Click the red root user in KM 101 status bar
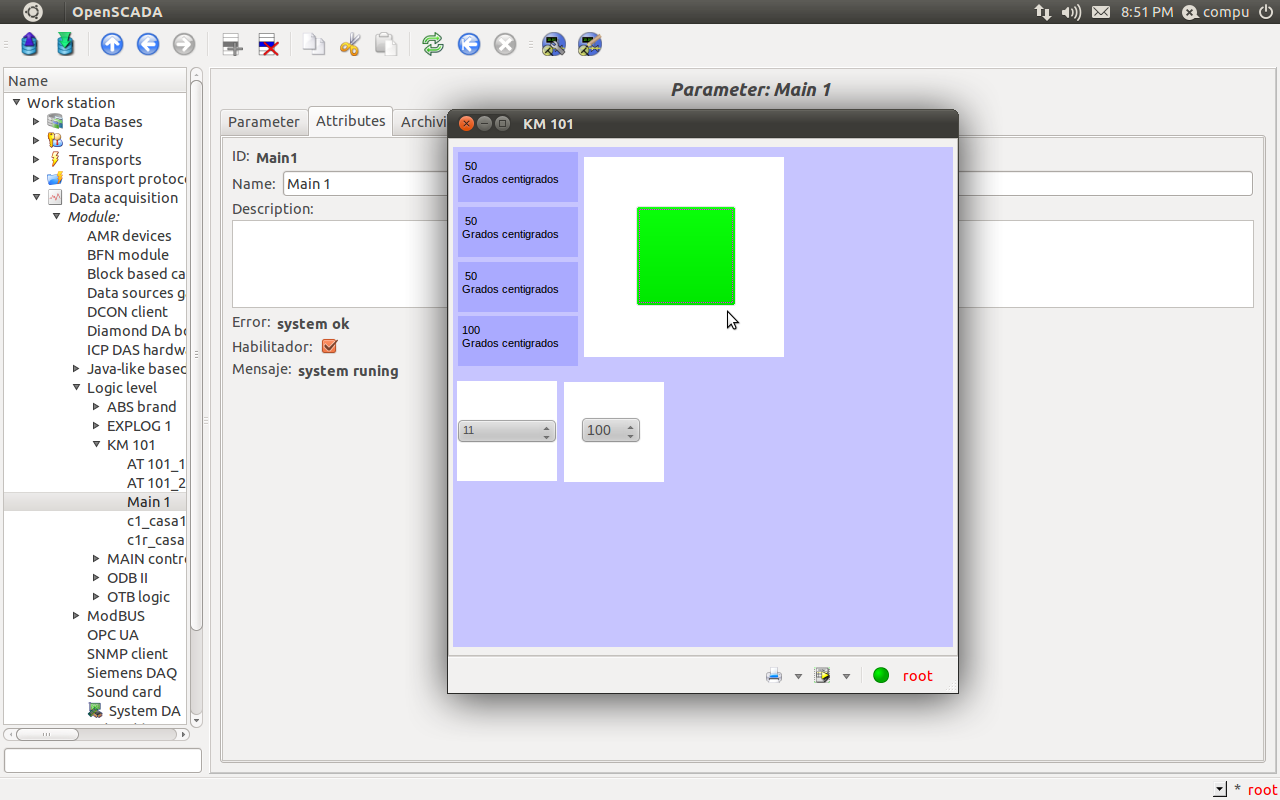 tap(917, 676)
